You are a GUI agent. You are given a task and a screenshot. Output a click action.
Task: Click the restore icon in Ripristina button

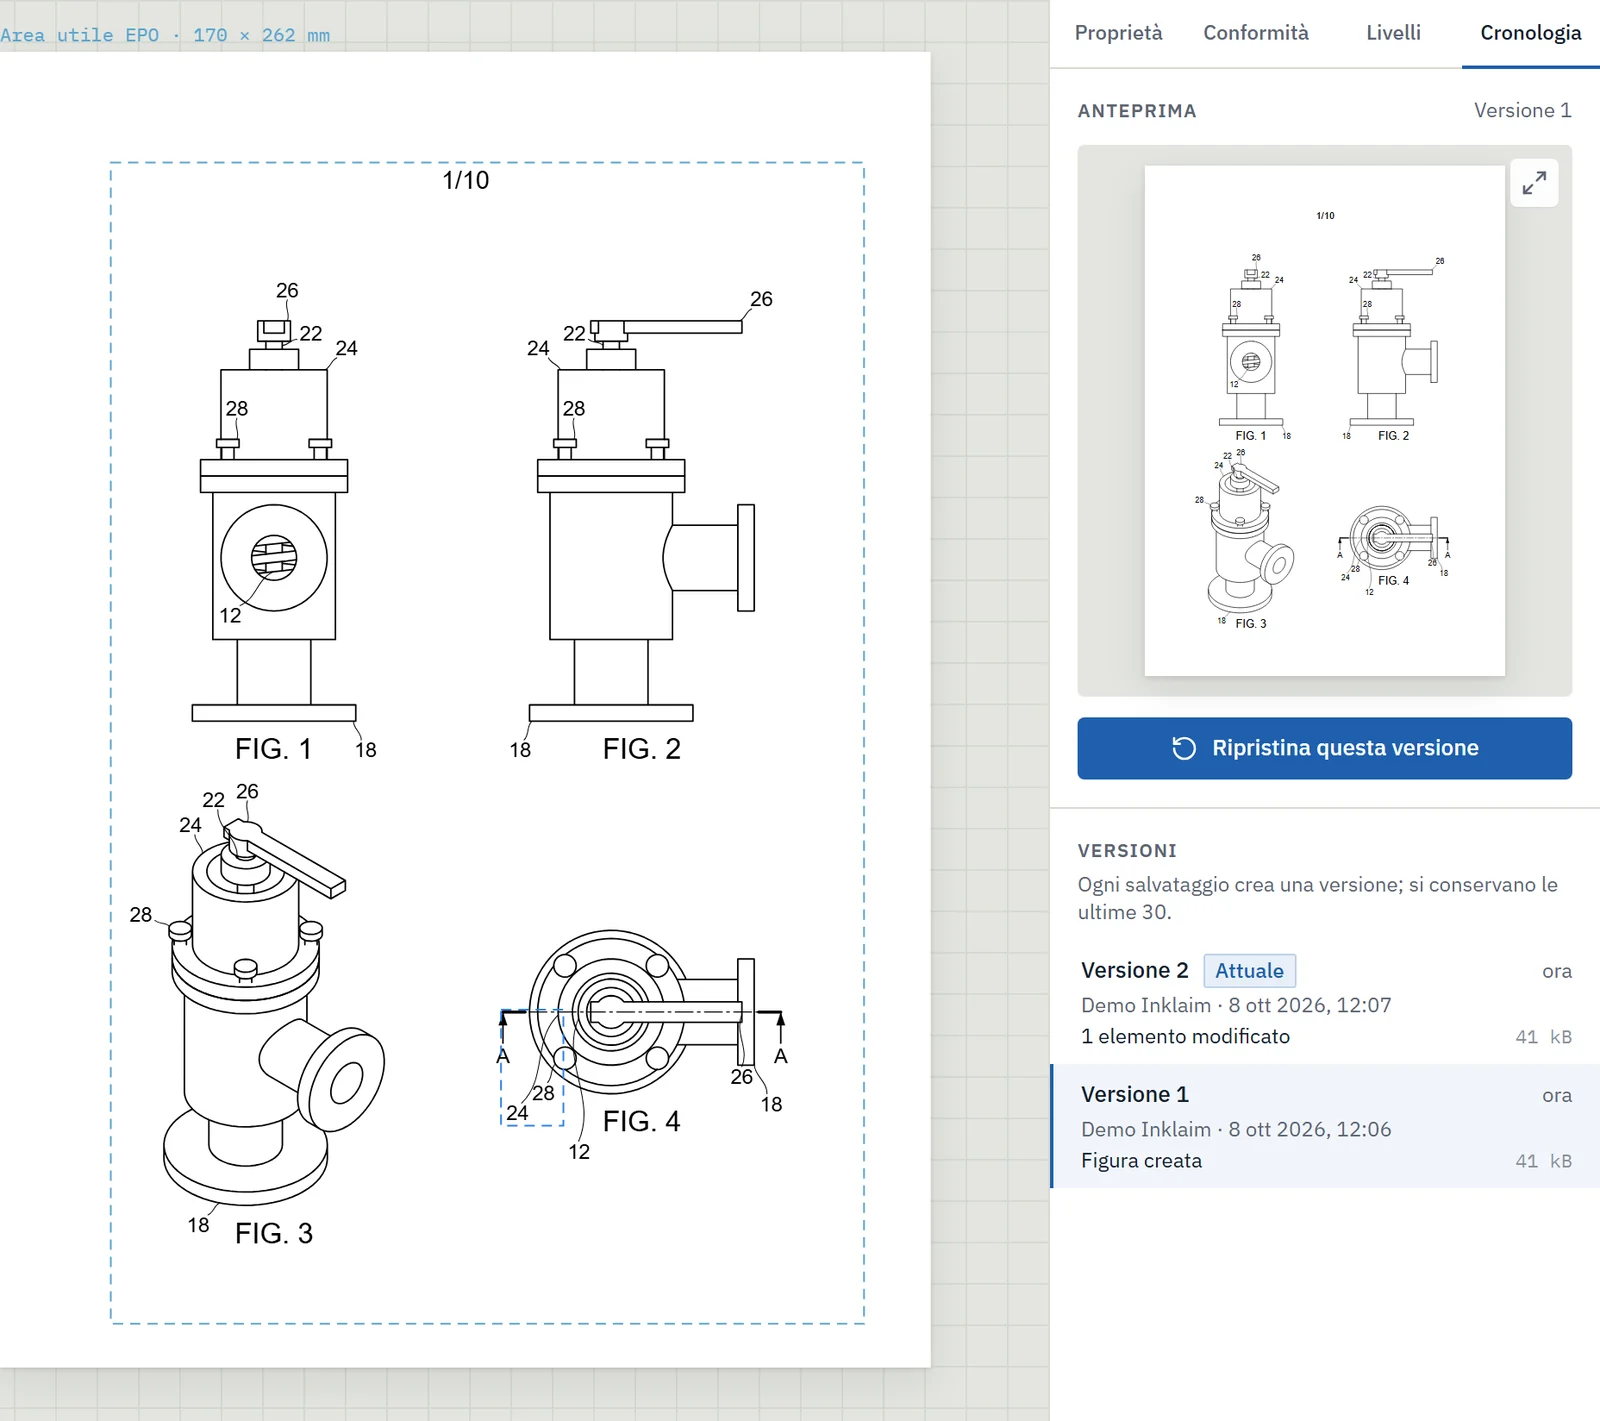1184,748
